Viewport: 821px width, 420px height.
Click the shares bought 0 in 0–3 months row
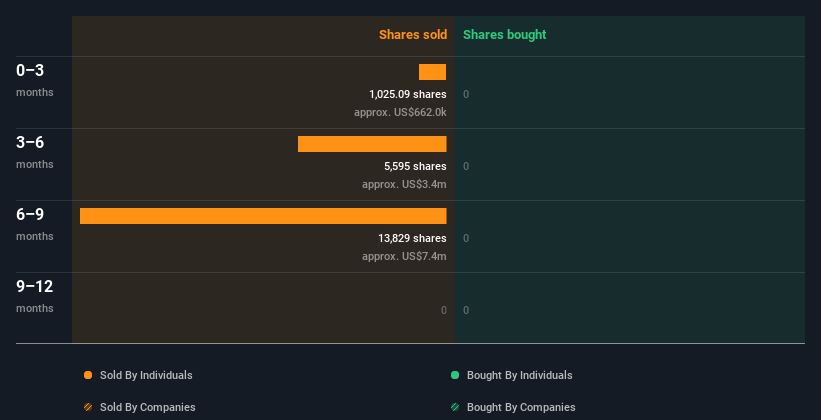[x=466, y=94]
